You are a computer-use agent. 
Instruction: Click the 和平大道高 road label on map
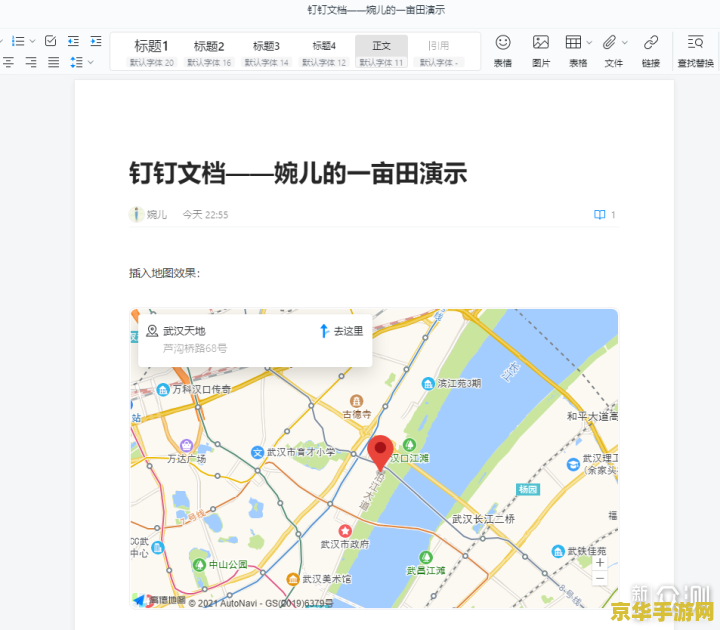592,416
